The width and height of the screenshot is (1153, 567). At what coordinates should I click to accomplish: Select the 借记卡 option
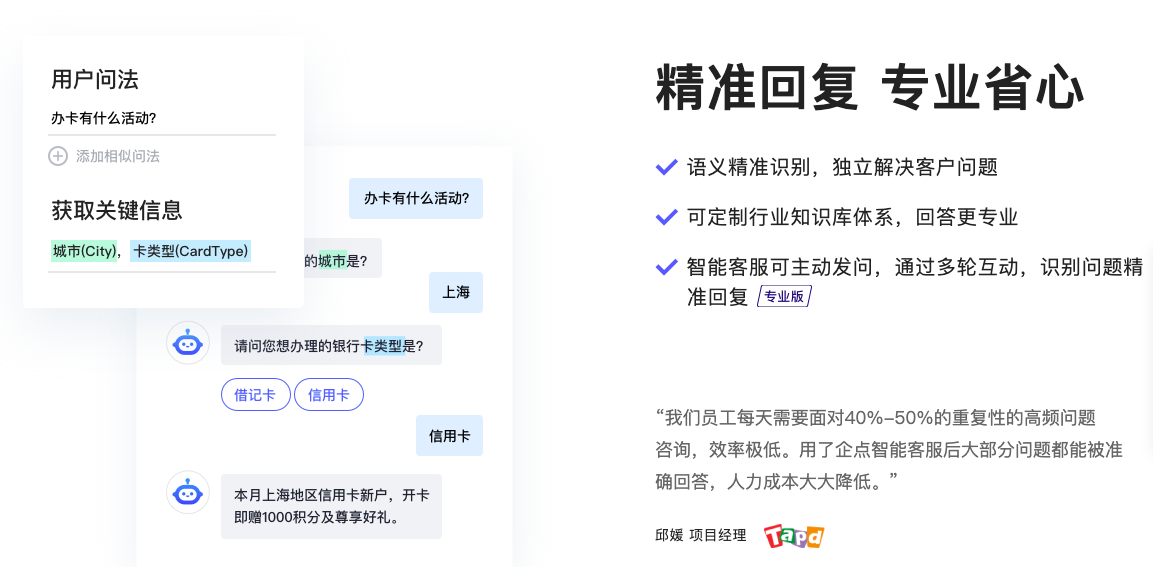(255, 395)
